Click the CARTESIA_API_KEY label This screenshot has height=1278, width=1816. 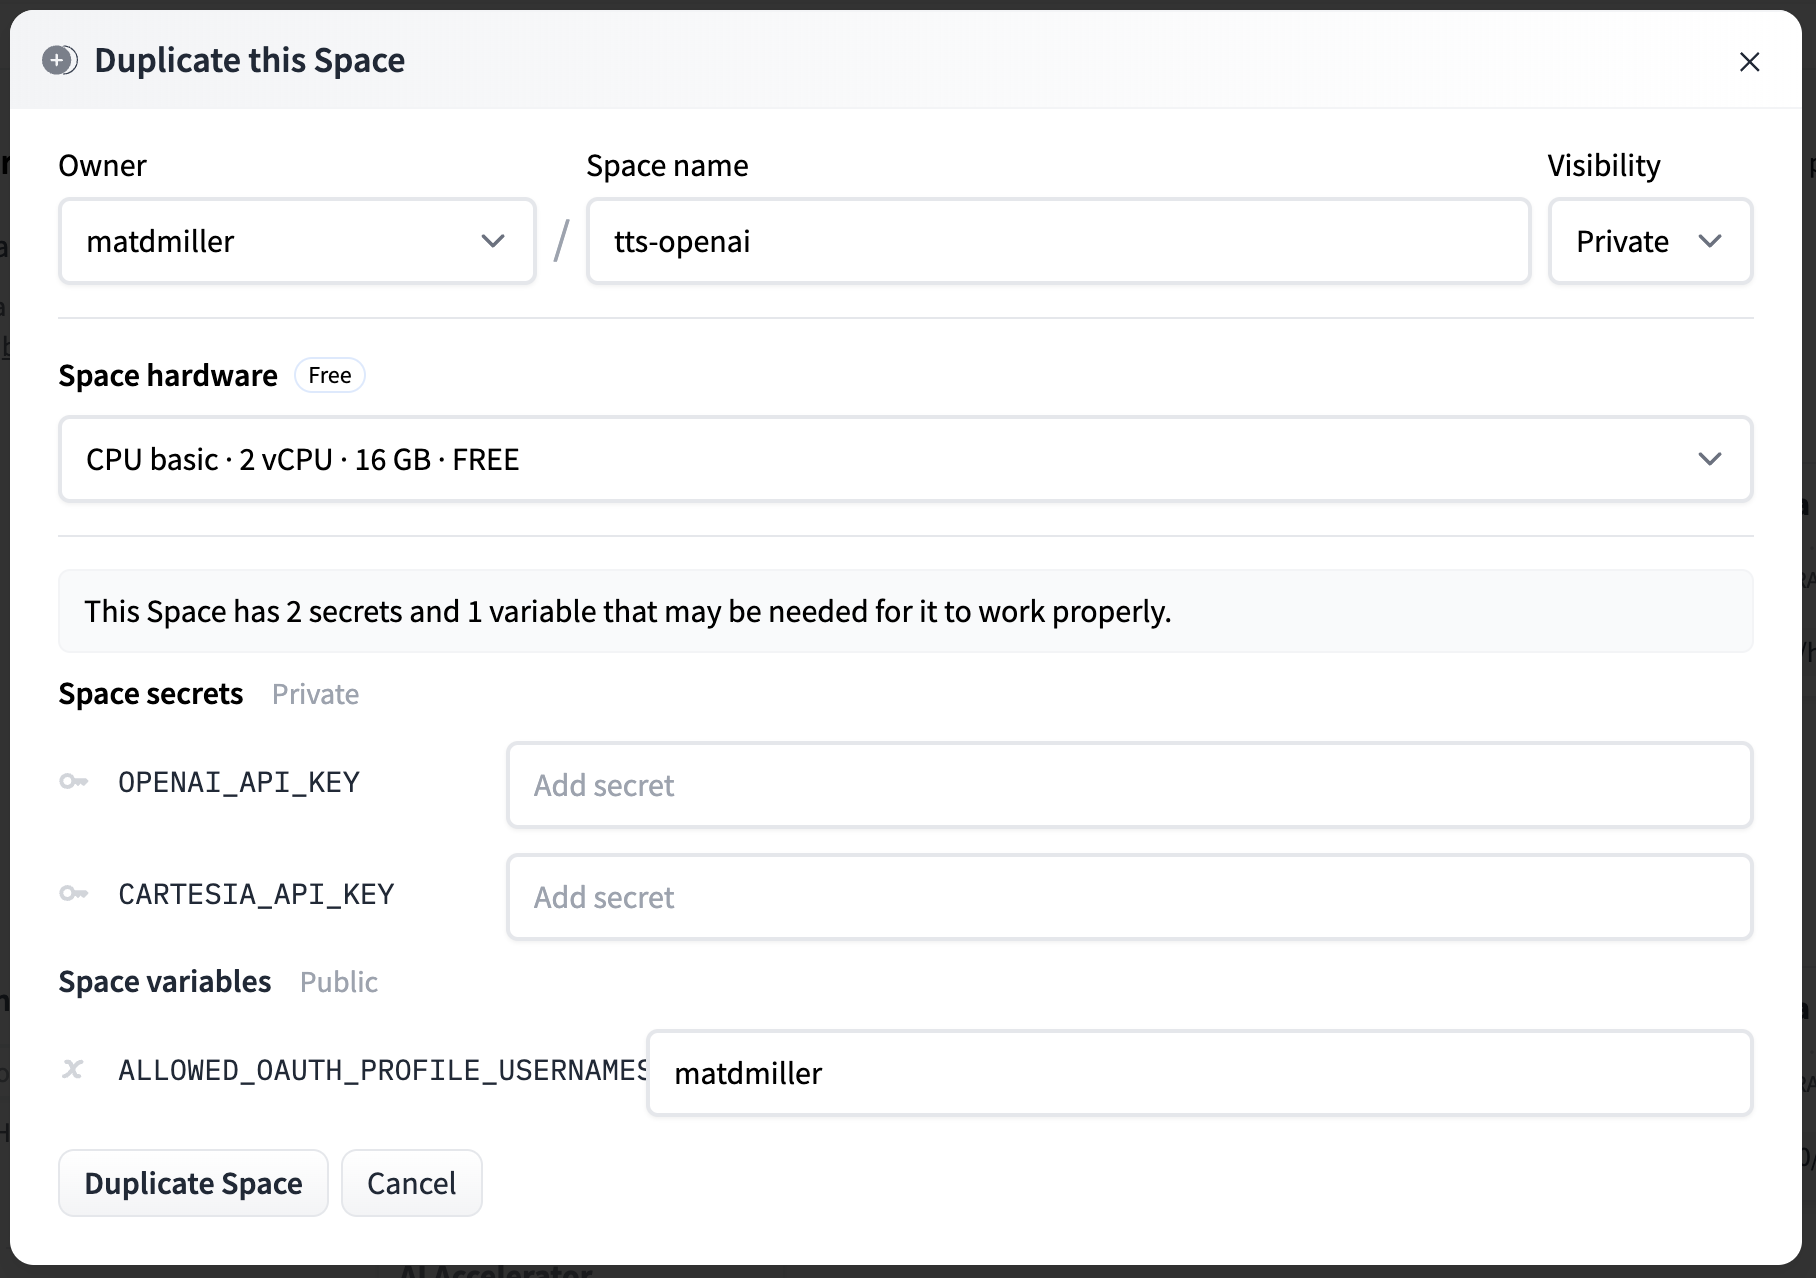click(256, 894)
